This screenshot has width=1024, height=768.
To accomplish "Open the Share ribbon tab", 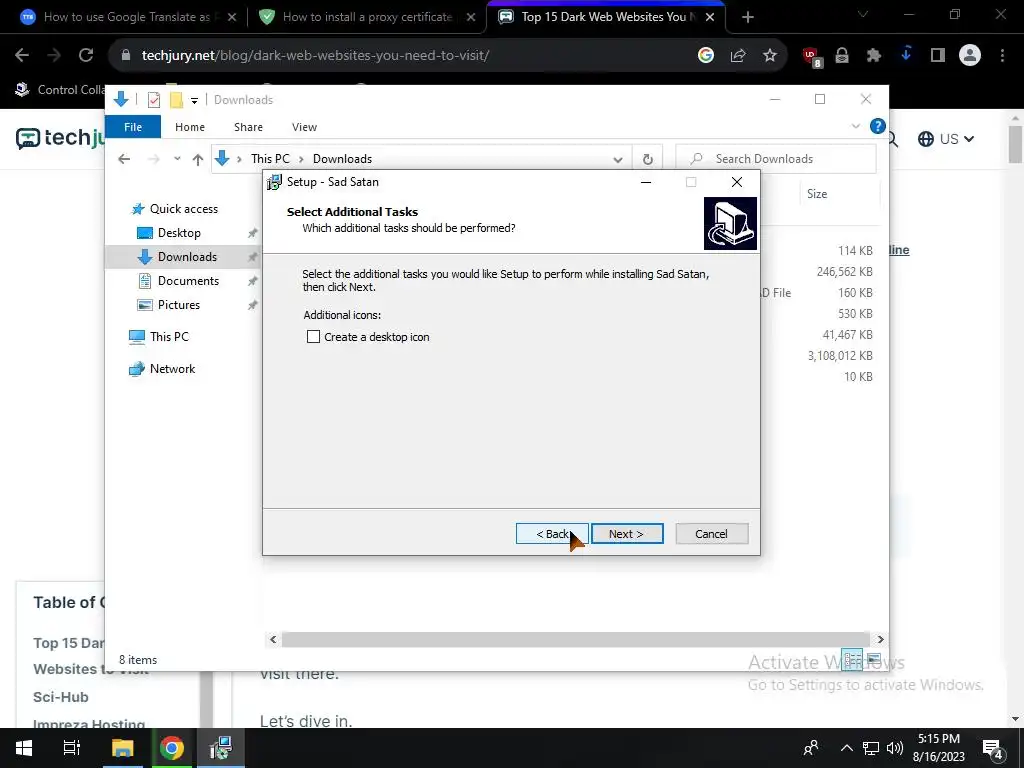I will point(248,127).
